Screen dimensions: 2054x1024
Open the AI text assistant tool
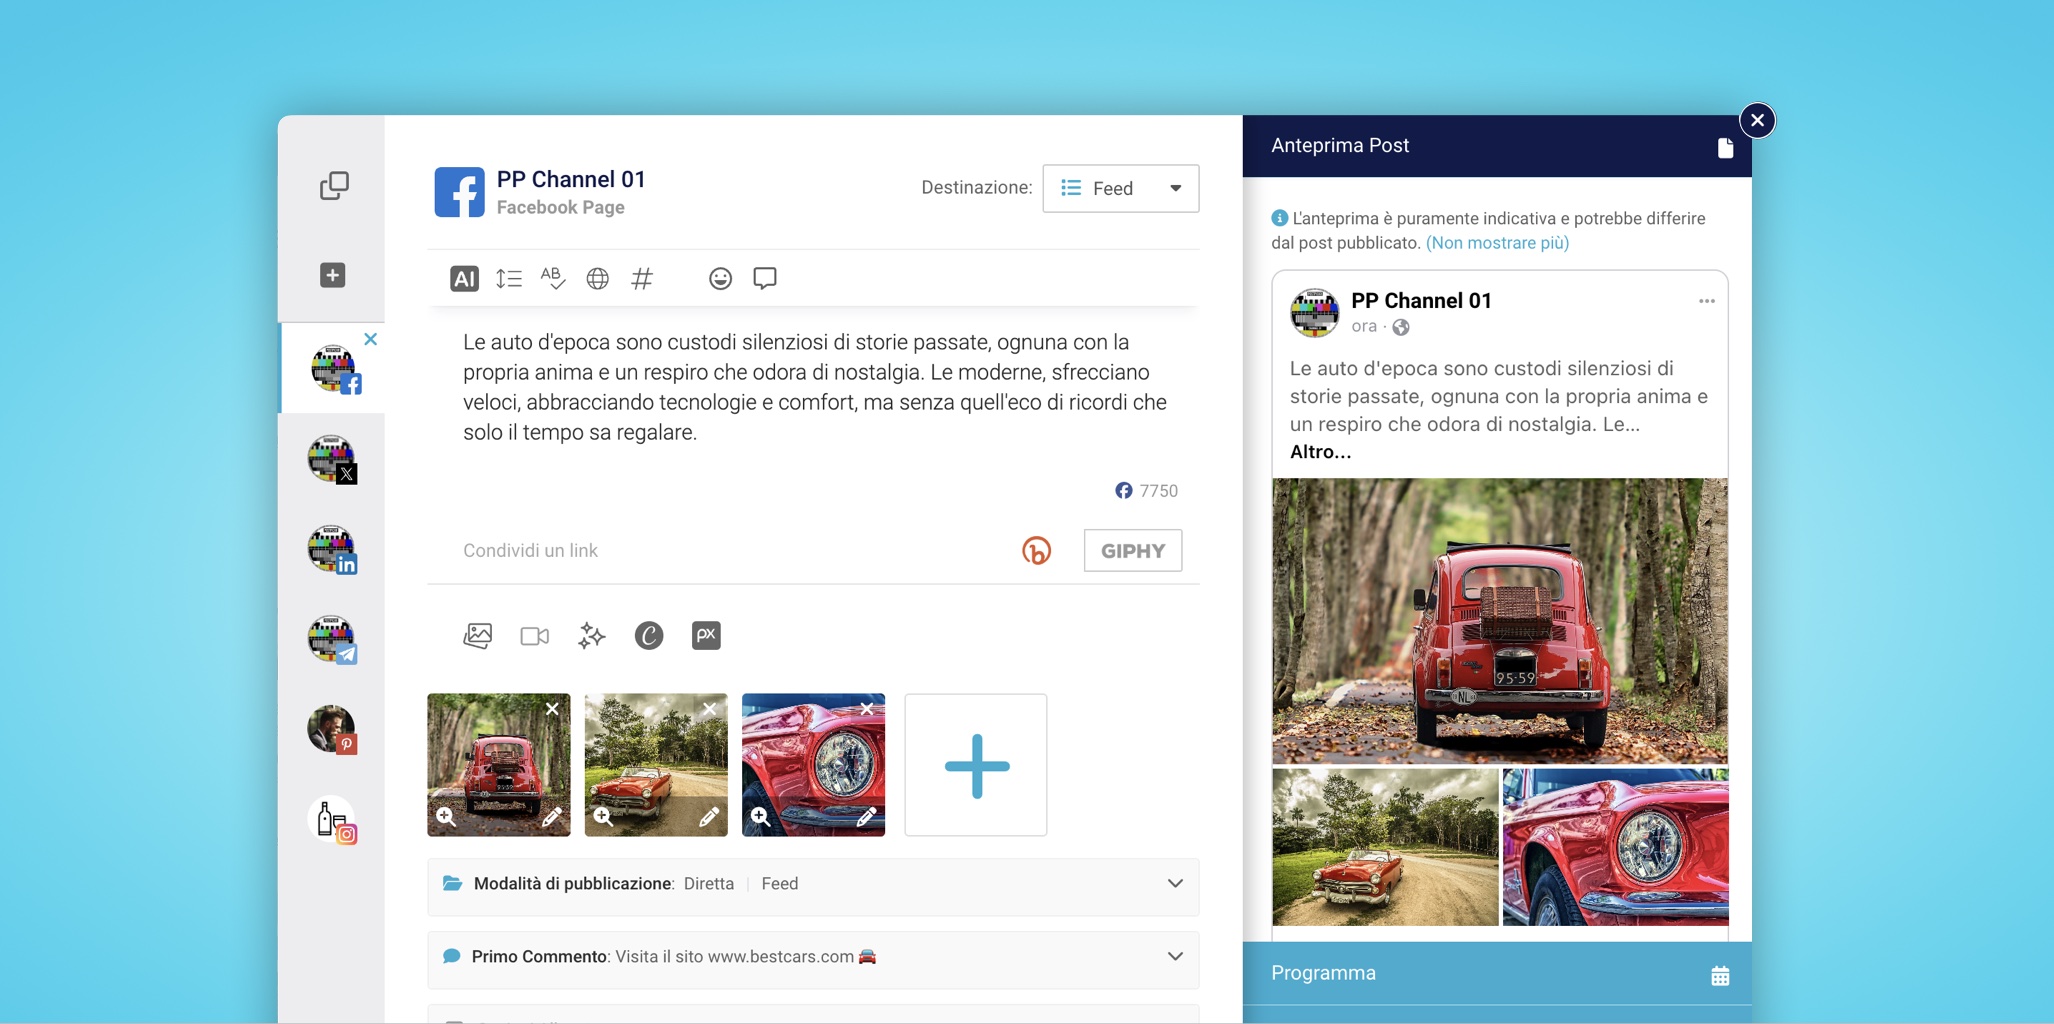[x=464, y=279]
